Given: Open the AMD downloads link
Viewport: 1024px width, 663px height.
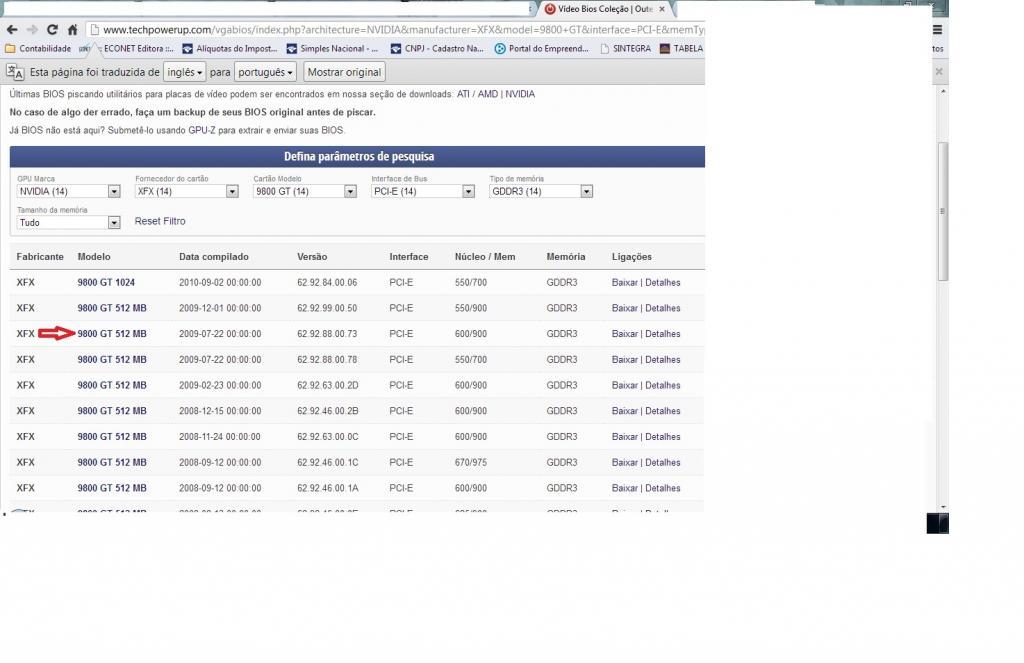Looking at the screenshot, I should point(487,94).
